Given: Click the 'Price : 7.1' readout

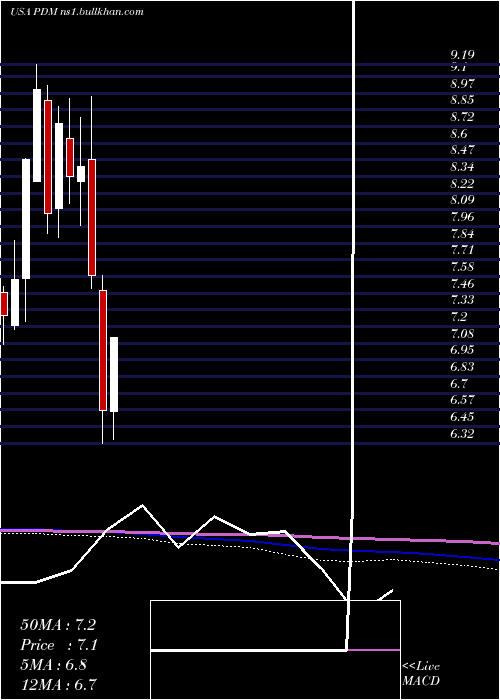Looking at the screenshot, I should click(59, 645).
